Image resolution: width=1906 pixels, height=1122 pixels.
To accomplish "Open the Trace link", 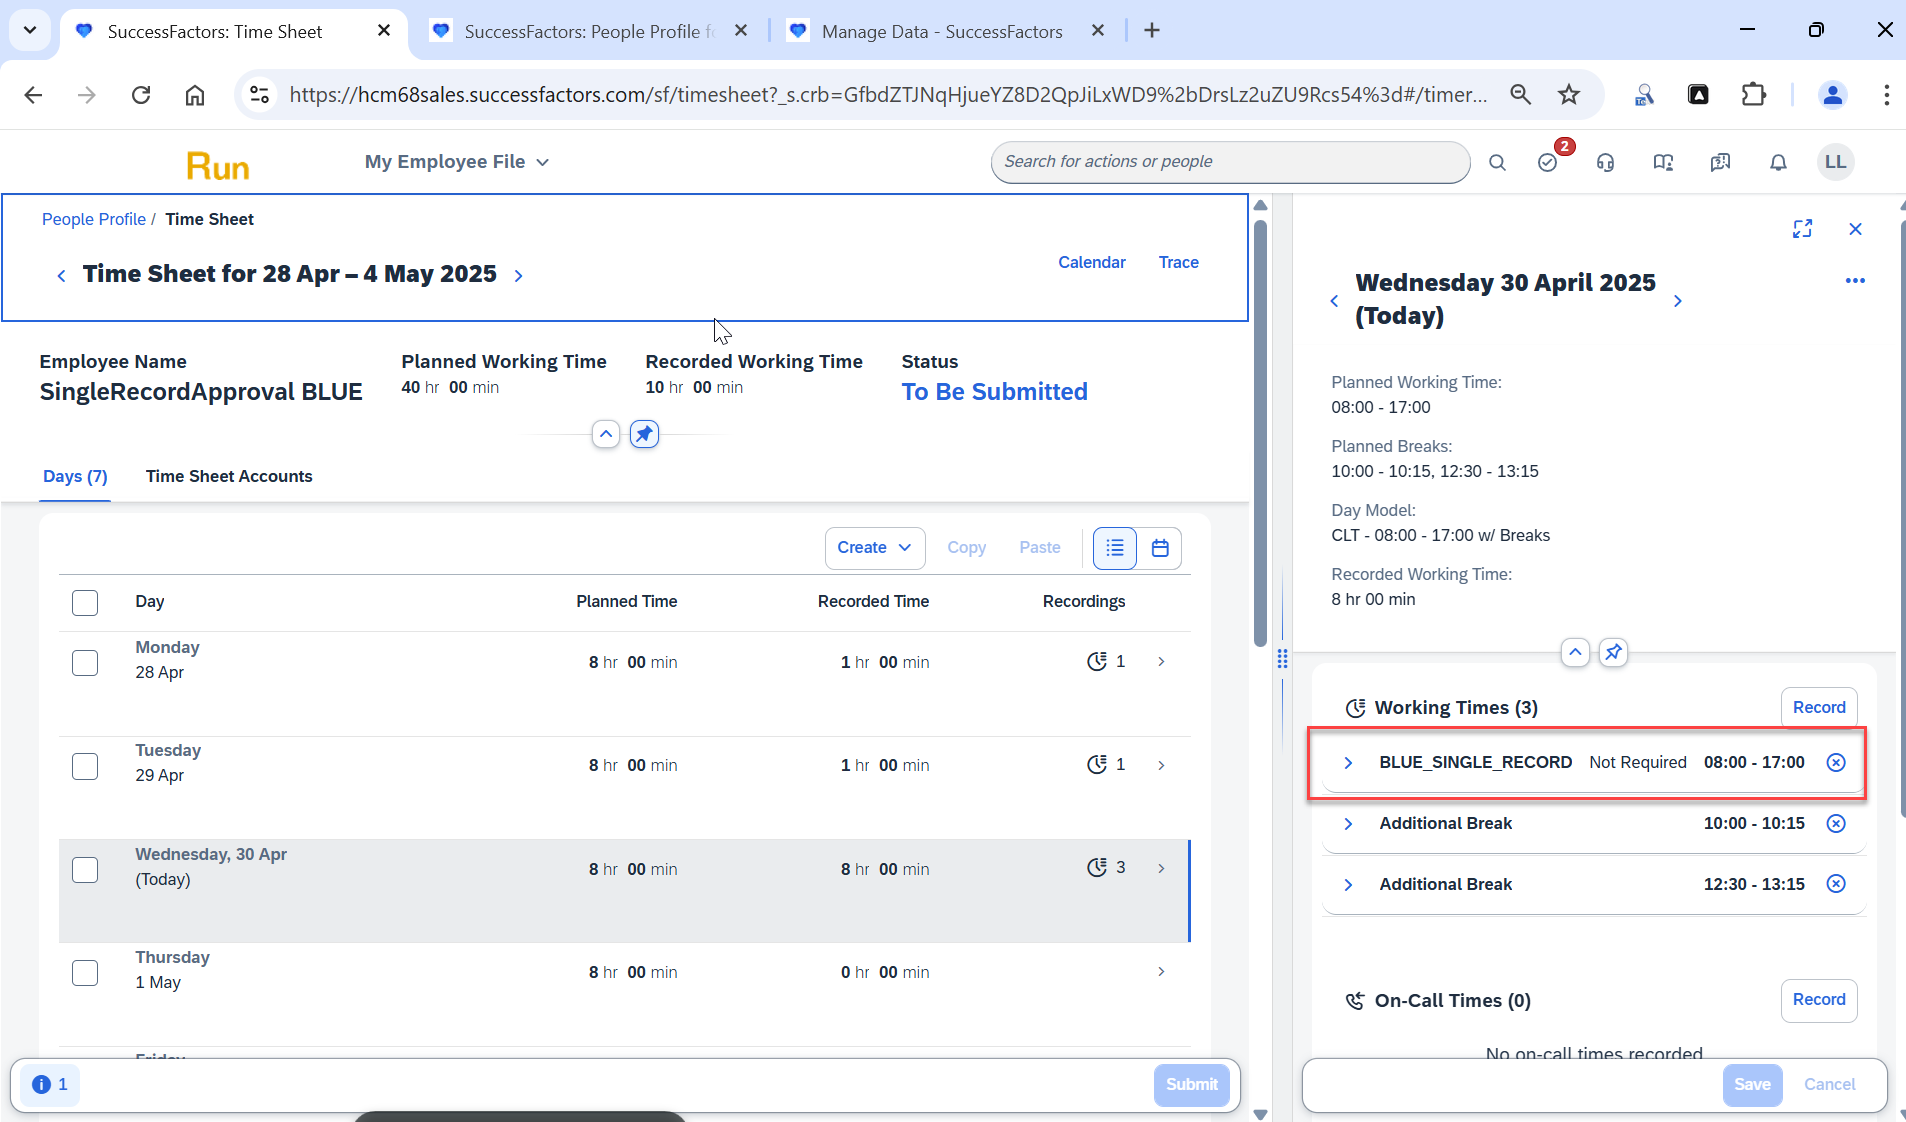I will click(1178, 262).
